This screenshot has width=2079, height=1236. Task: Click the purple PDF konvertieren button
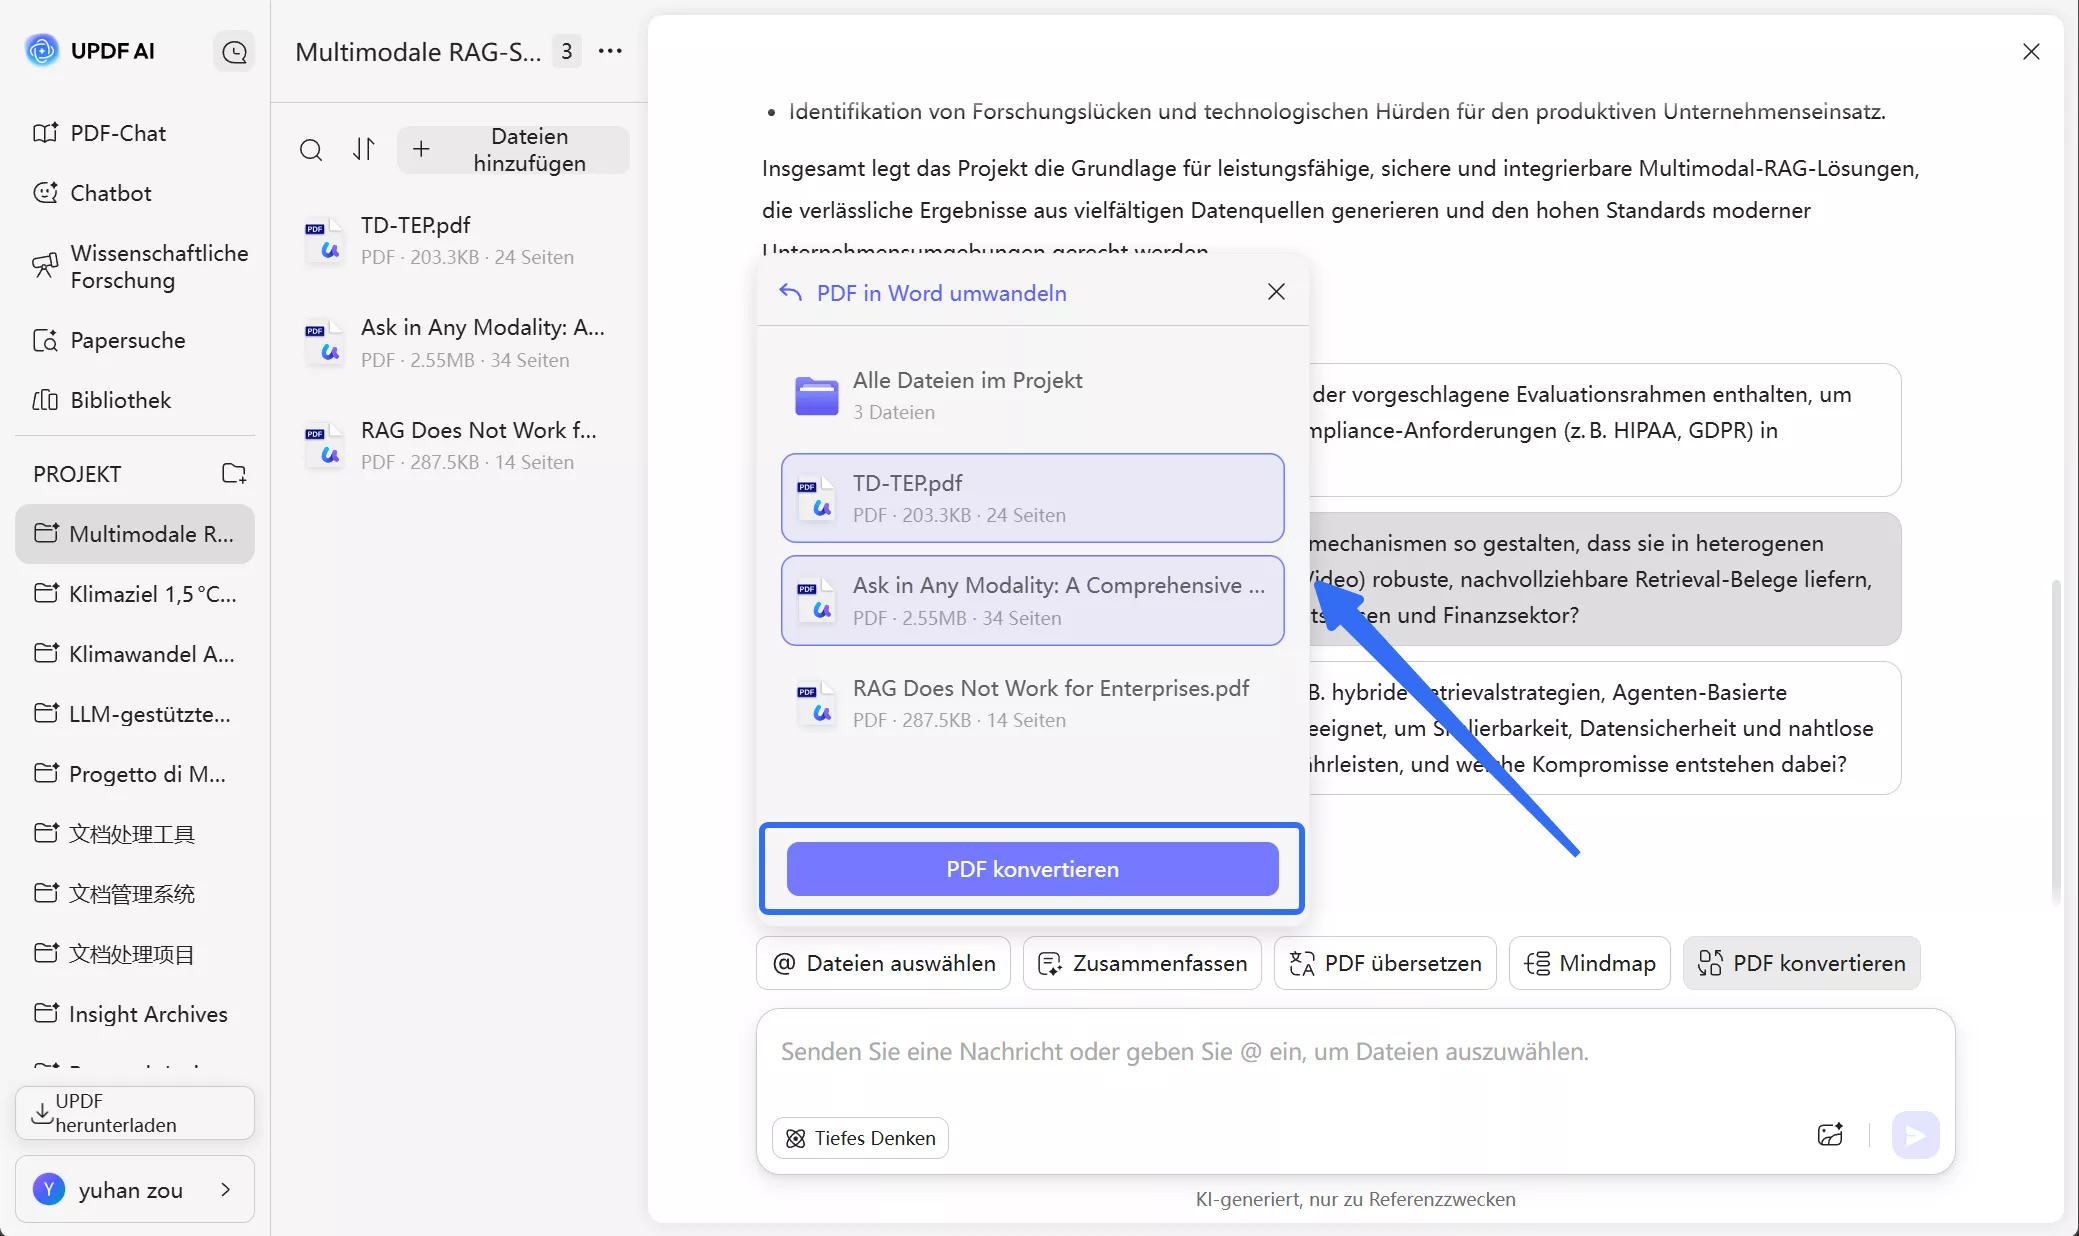click(1032, 869)
